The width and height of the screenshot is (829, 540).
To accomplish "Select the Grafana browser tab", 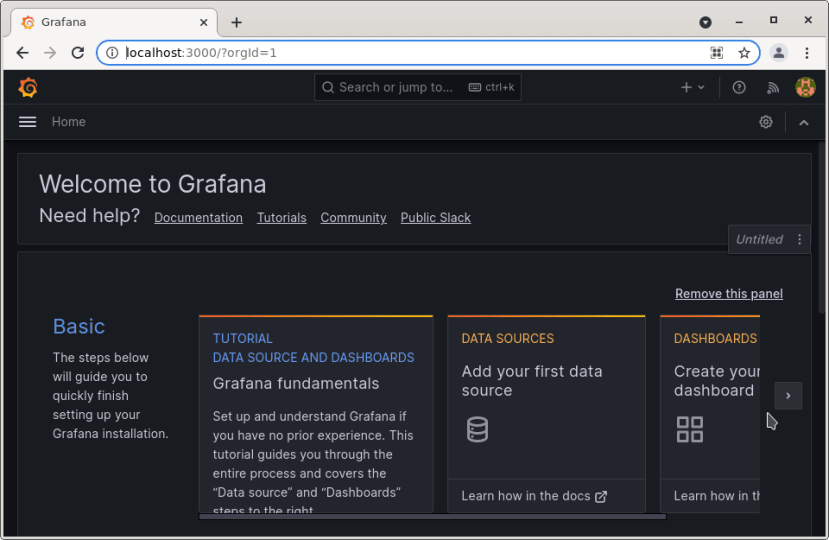I will (113, 22).
